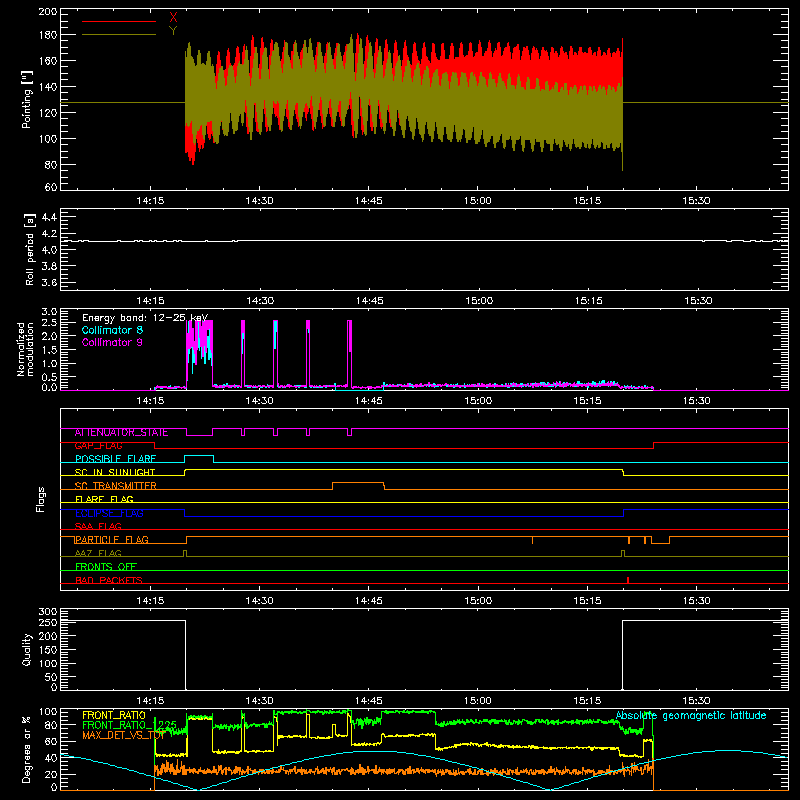This screenshot has width=800, height=800.
Task: Click the red X legend label
Action: click(173, 18)
